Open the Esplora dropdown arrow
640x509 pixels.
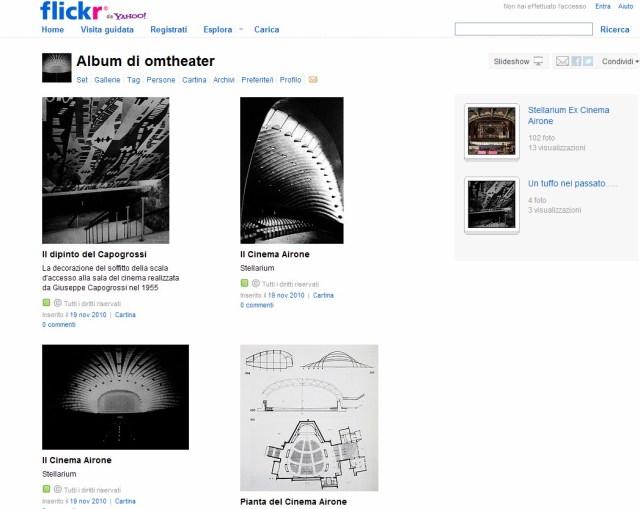pyautogui.click(x=241, y=29)
